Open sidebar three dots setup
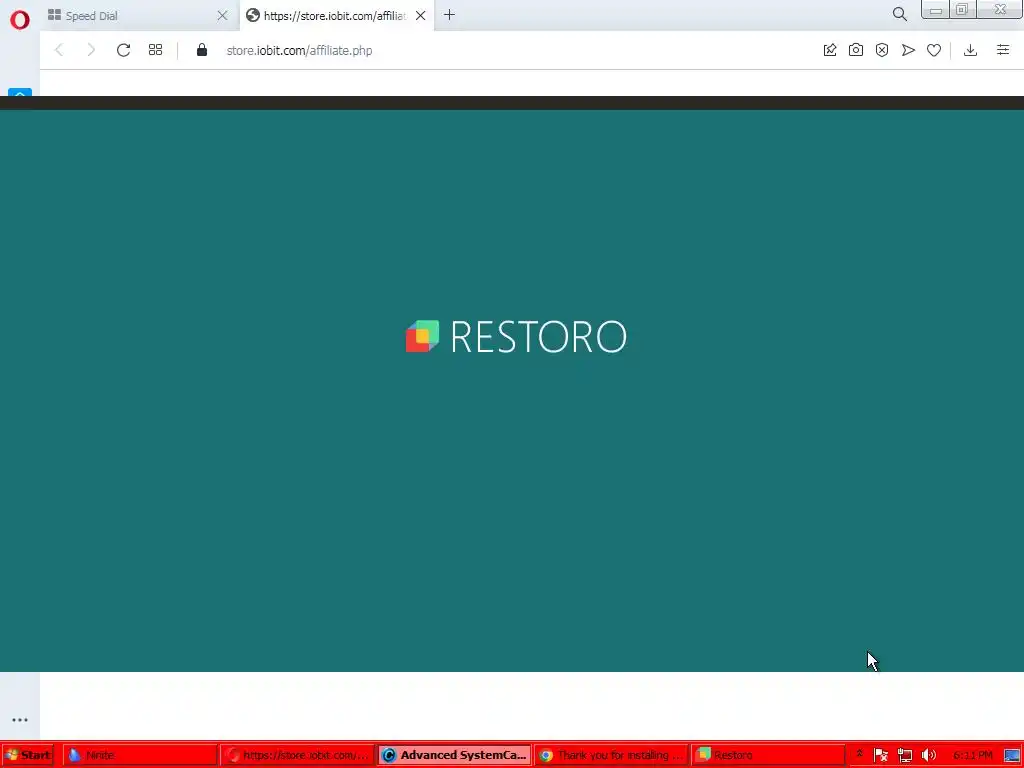The height and width of the screenshot is (768, 1024). [x=20, y=720]
